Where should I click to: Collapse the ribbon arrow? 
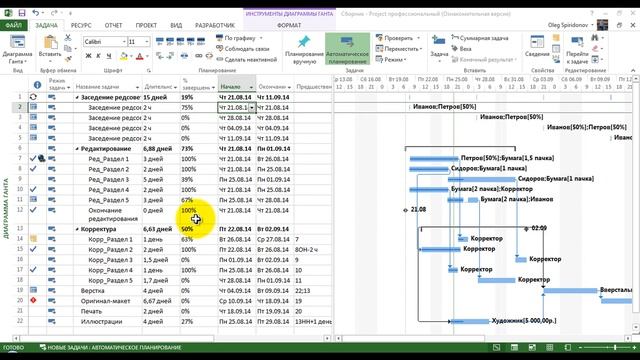pos(633,70)
